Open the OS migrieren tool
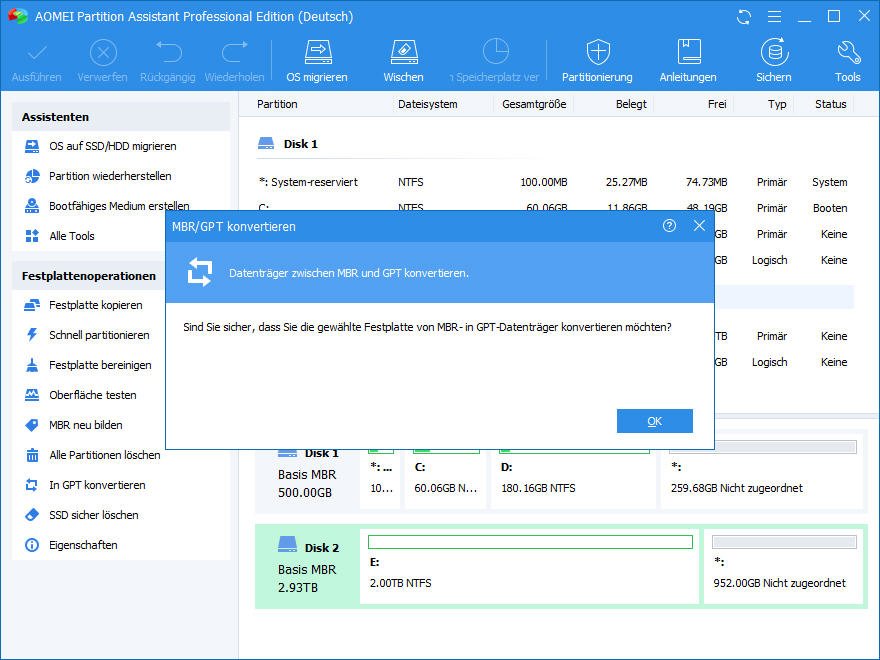The image size is (880, 660). pyautogui.click(x=317, y=61)
